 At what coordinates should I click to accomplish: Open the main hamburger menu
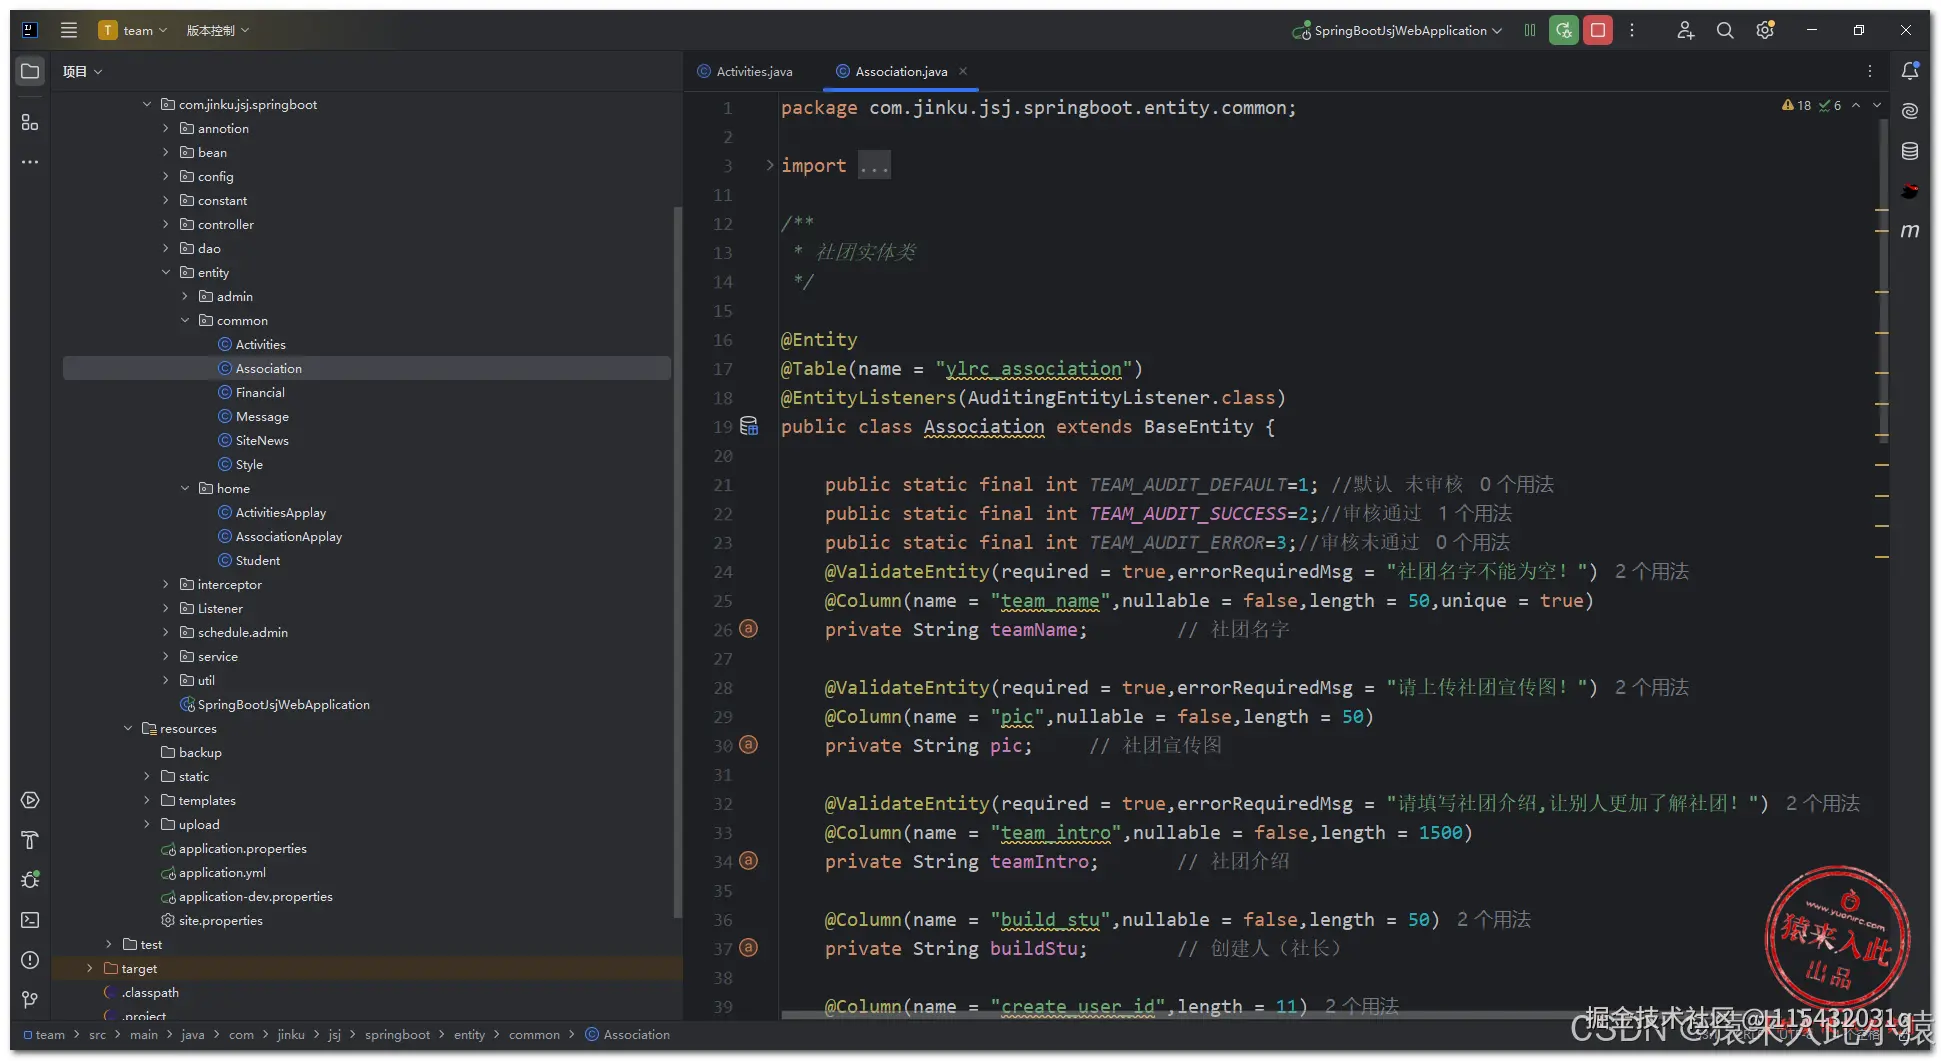[69, 30]
